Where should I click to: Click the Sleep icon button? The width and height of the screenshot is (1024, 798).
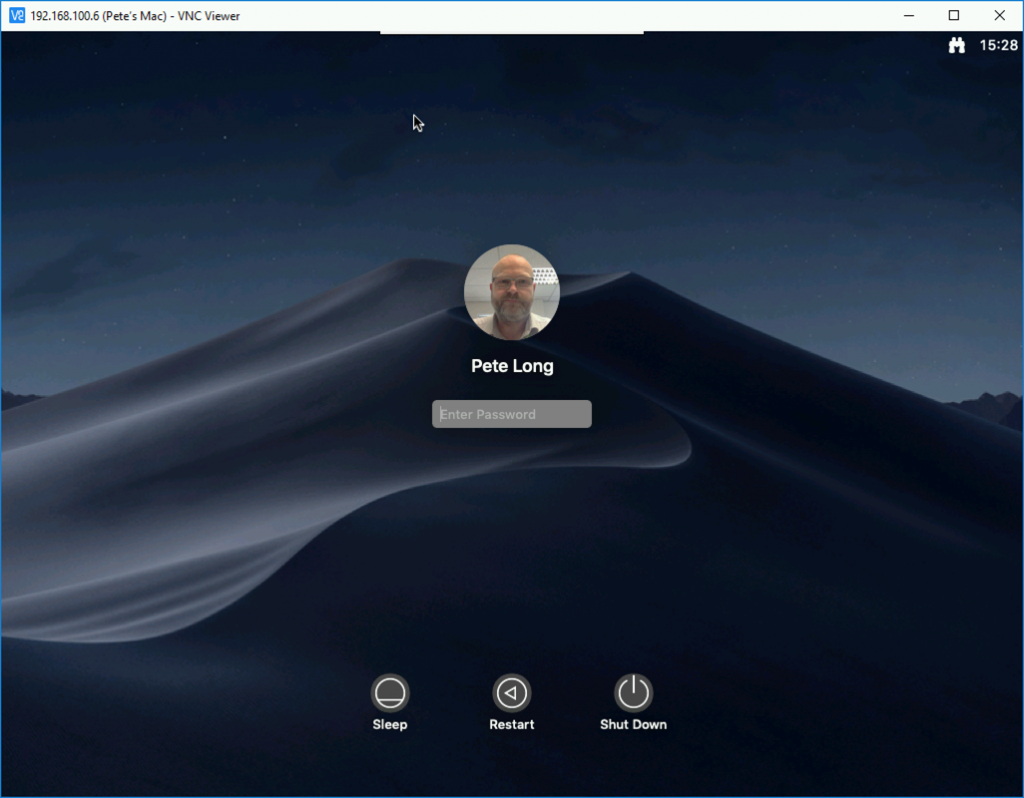390,692
